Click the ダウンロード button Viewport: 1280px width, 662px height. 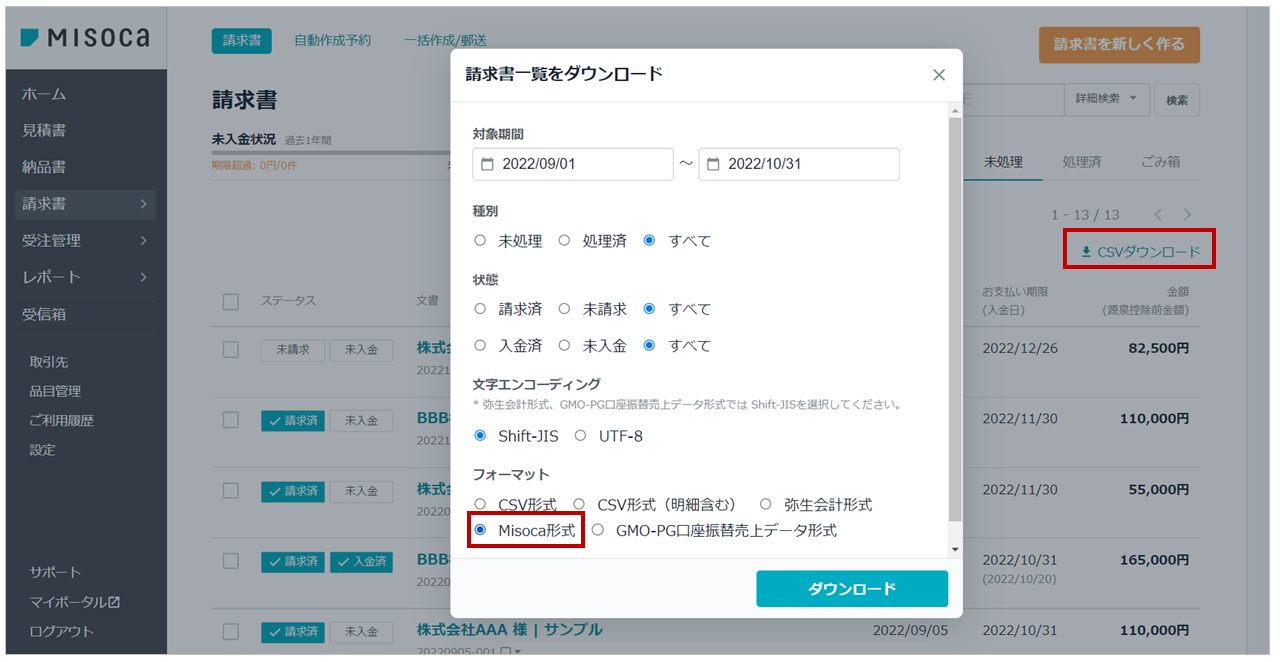pyautogui.click(x=852, y=589)
